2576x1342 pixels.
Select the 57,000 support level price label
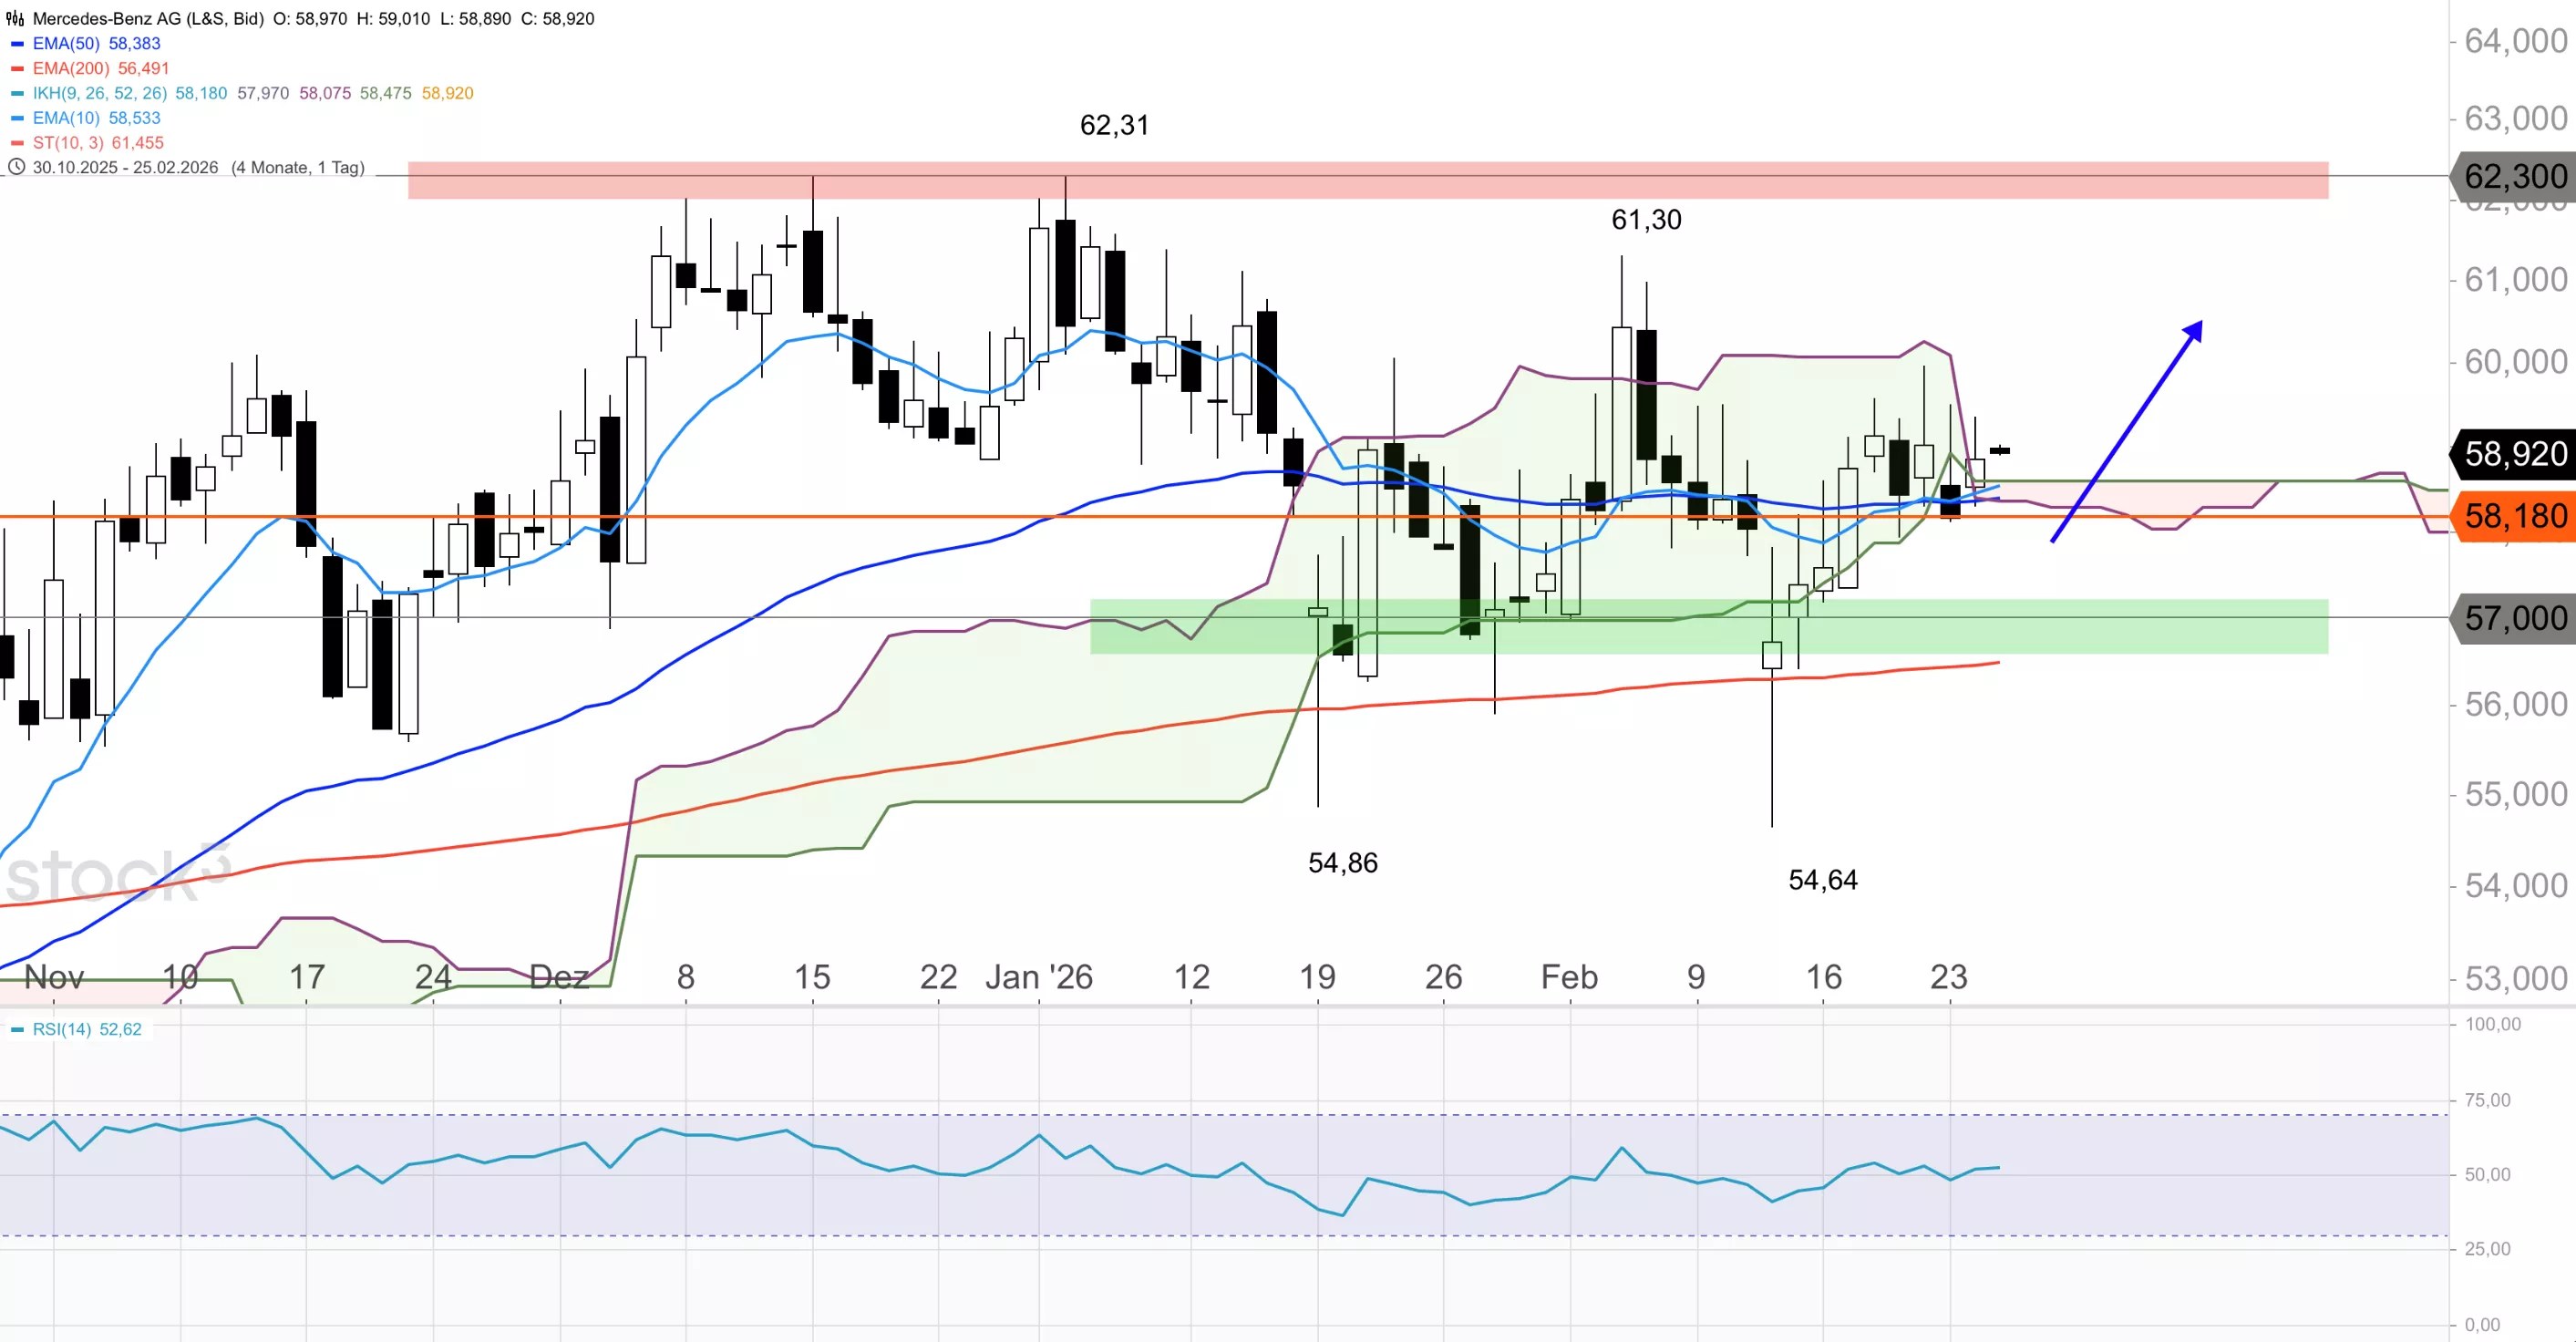coord(2513,618)
